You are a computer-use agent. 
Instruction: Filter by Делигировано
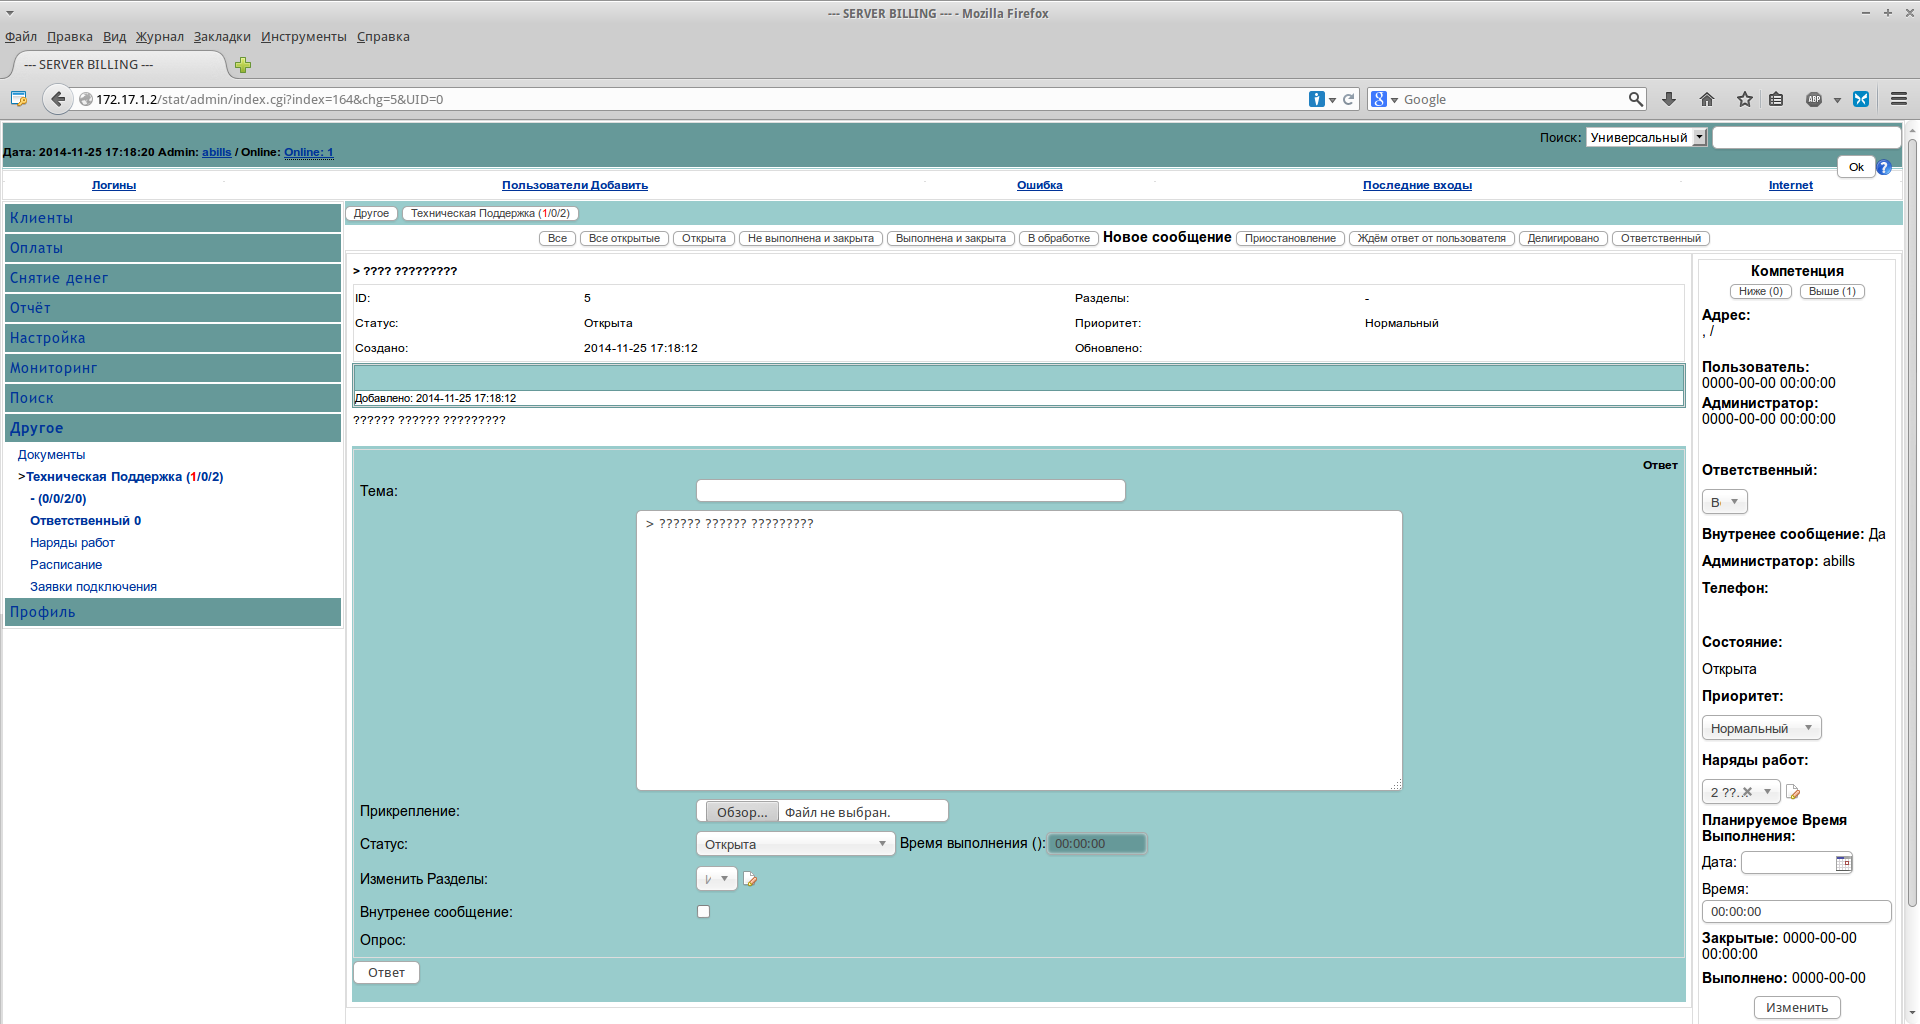point(1563,239)
